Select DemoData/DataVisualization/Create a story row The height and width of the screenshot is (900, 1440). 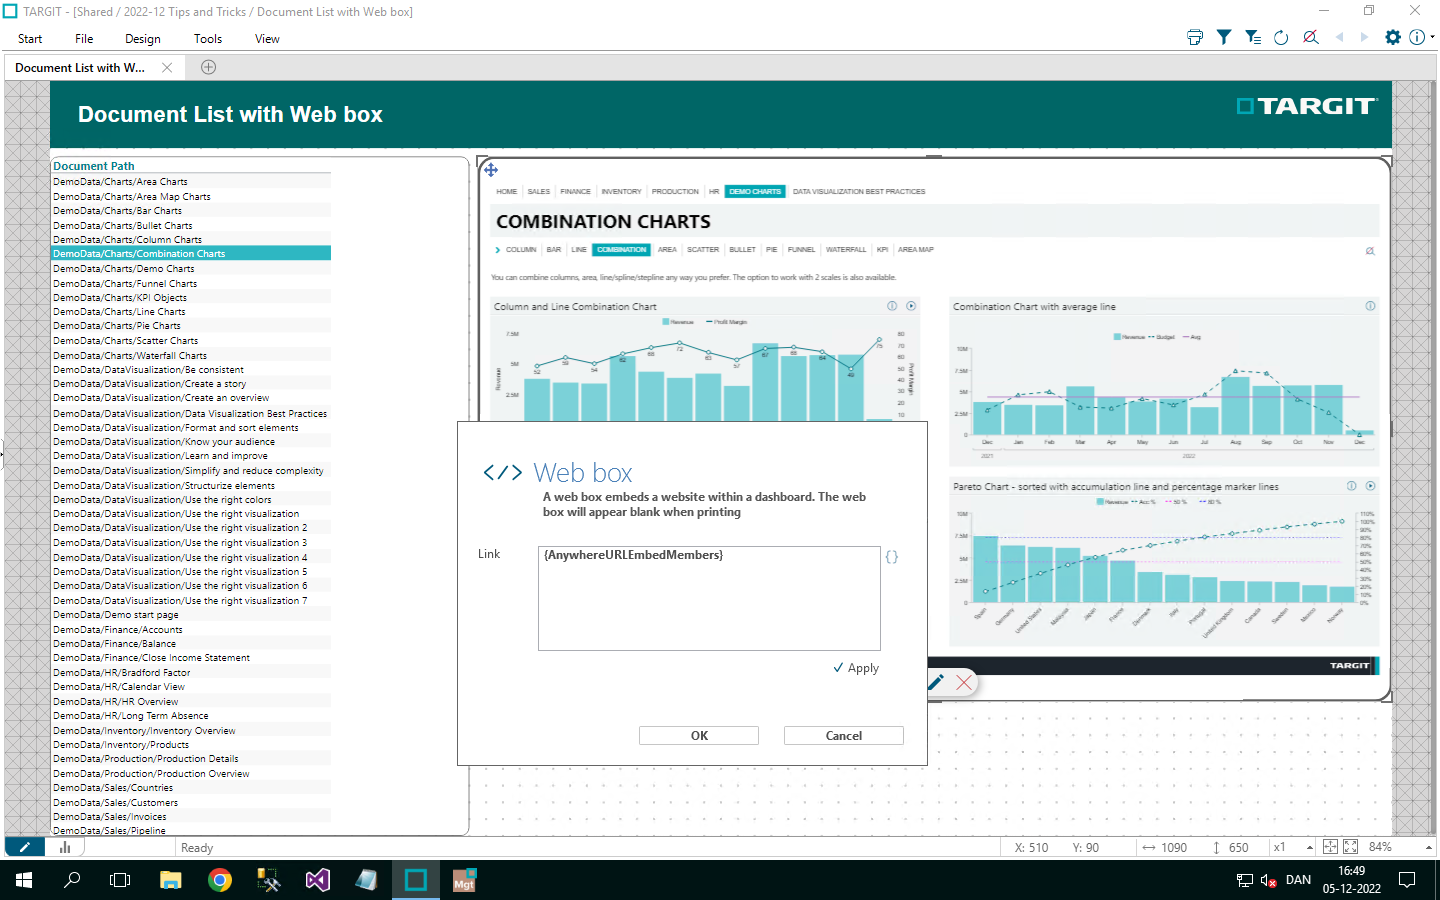[x=191, y=384]
